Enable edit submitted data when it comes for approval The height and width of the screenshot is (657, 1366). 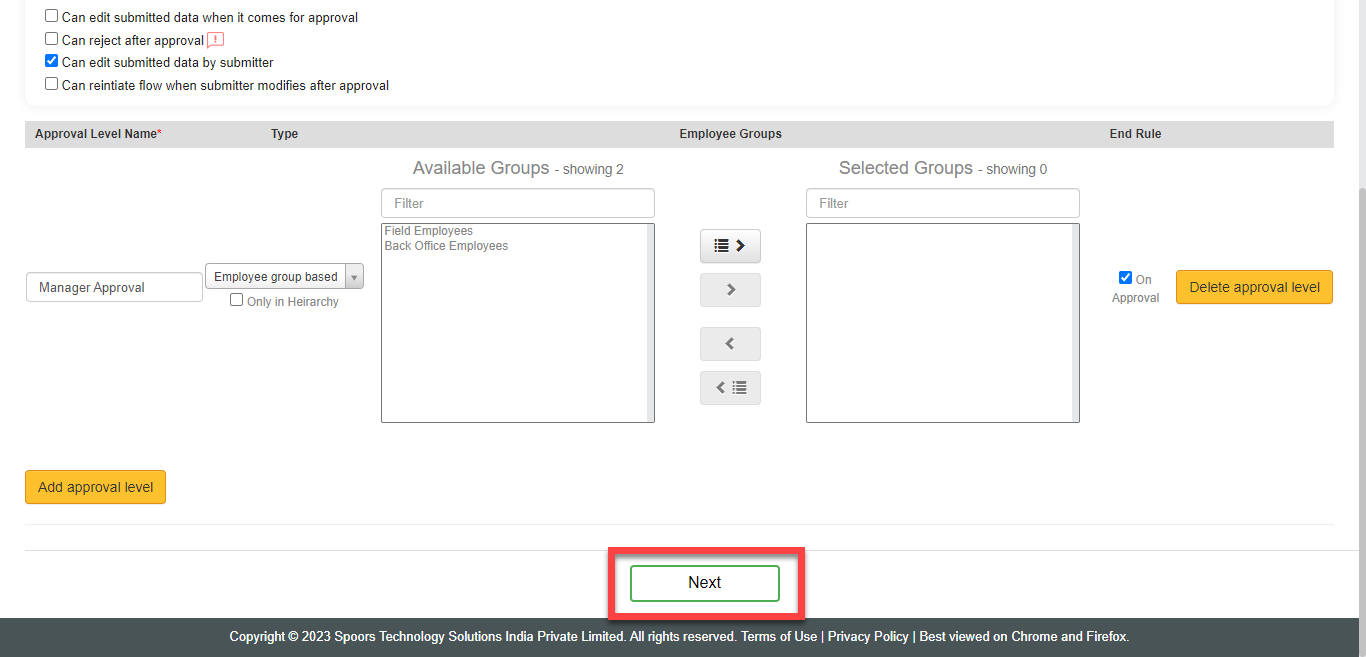52,16
